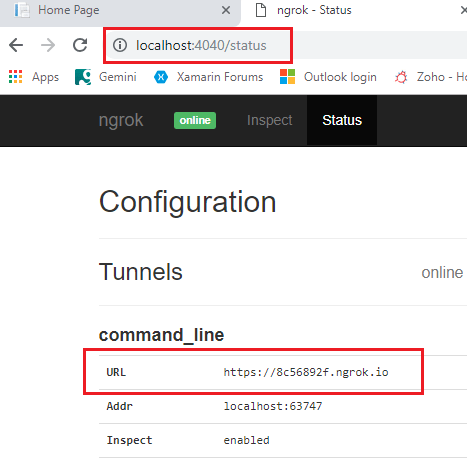Click the Tunnels heading

pos(141,272)
